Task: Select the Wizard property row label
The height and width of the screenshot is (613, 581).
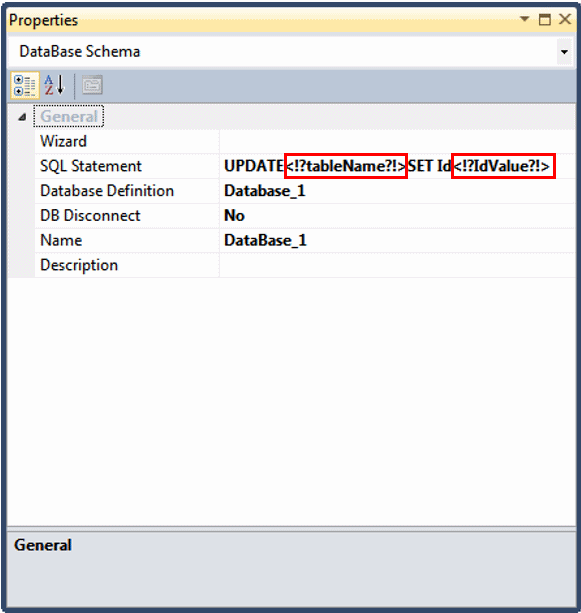Action: (x=63, y=141)
